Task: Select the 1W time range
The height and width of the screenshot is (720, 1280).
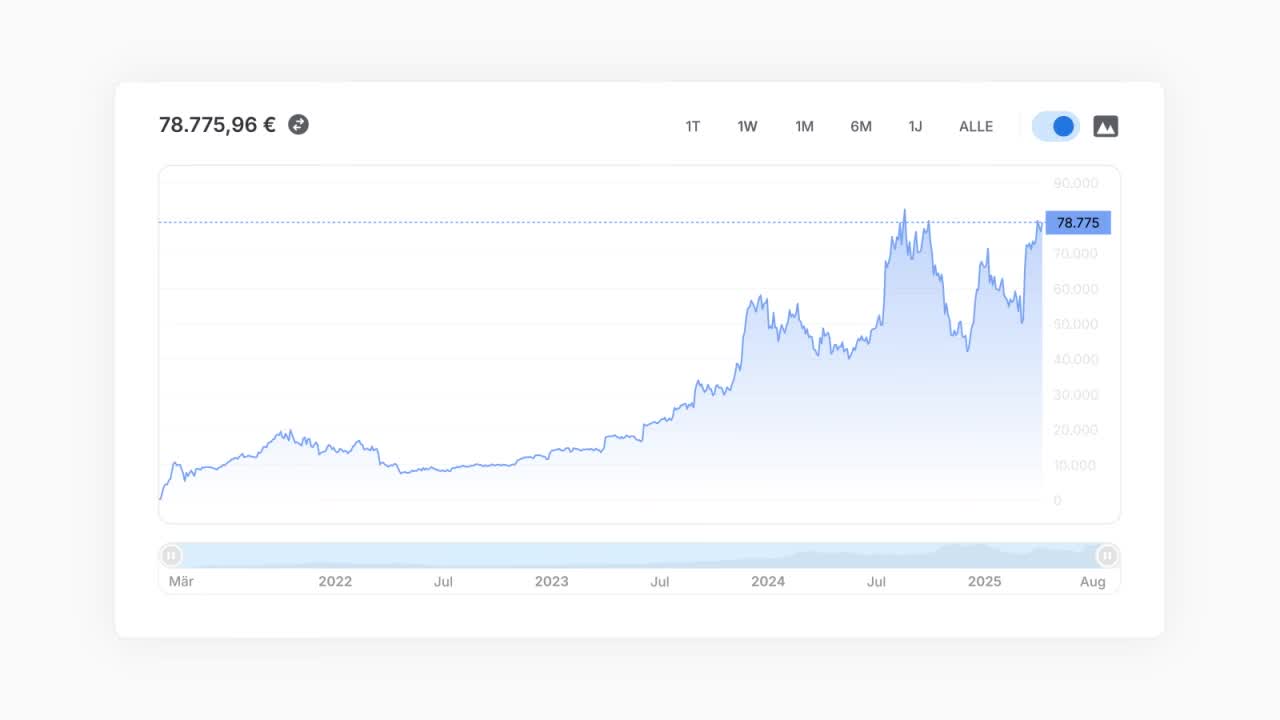Action: point(748,126)
